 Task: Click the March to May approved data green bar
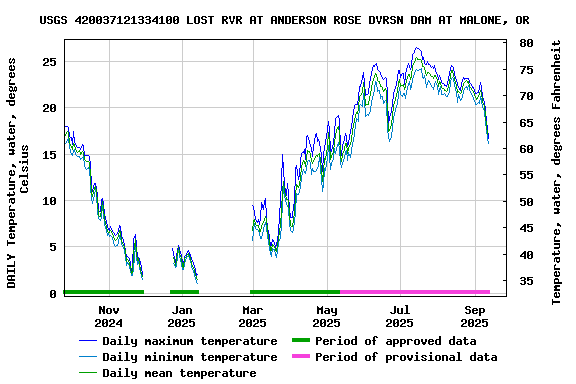tap(295, 292)
